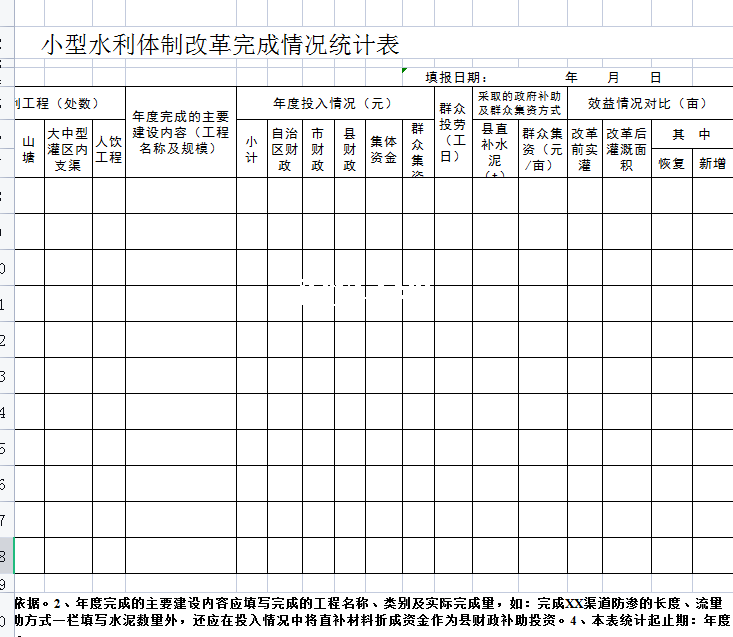
Task: Click the 集体资金 header cell
Action: pos(383,150)
